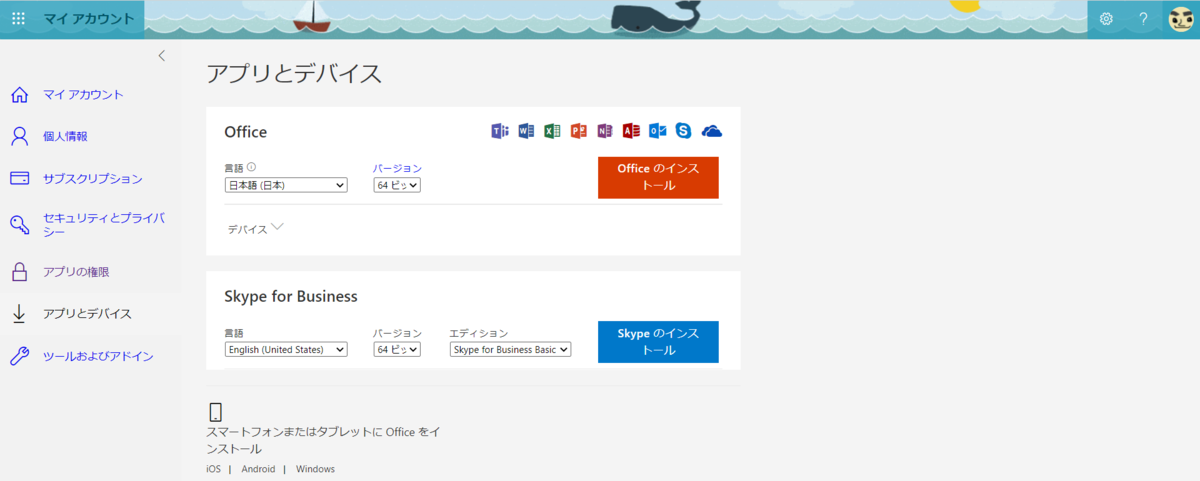The height and width of the screenshot is (481, 1200).
Task: Open ツールおよびアドイン in the sidebar
Action: (98, 356)
